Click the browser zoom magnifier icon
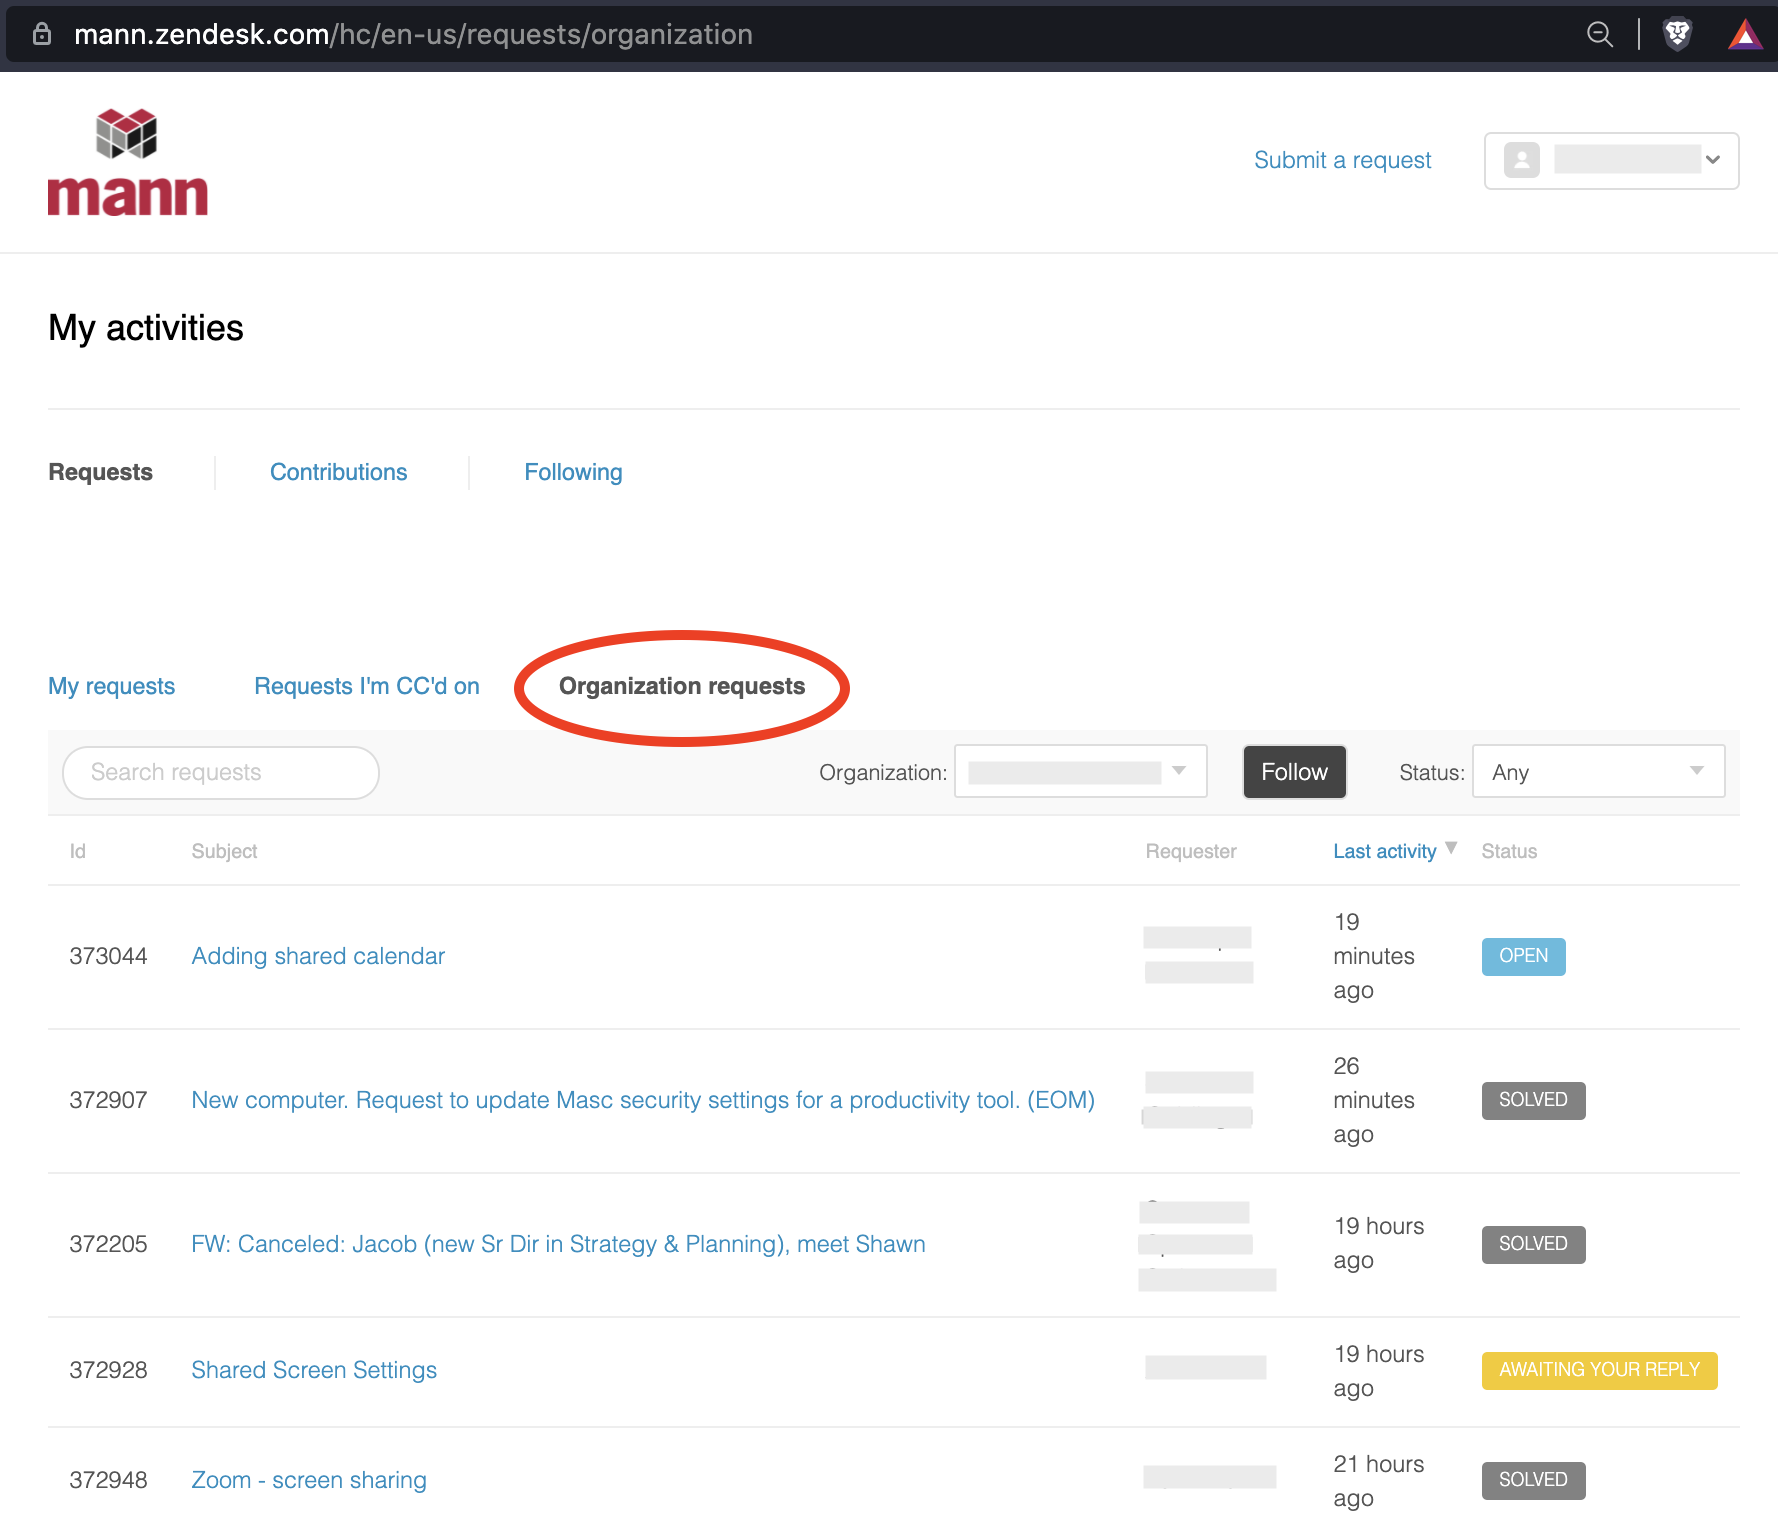The image size is (1778, 1536). point(1599,34)
